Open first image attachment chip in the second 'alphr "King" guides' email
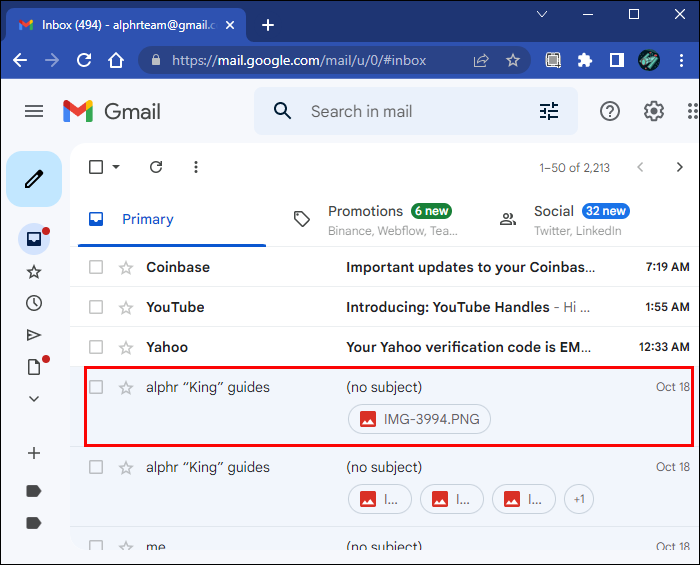700x565 pixels. tap(380, 499)
